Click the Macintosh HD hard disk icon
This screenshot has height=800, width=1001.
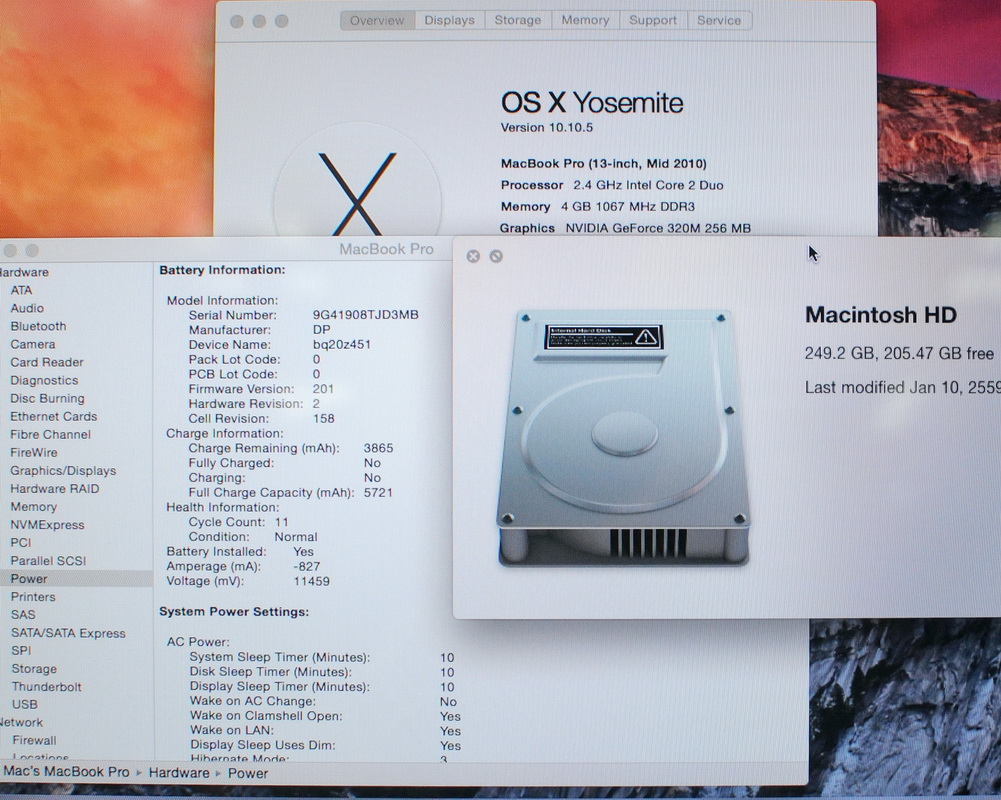pos(622,439)
